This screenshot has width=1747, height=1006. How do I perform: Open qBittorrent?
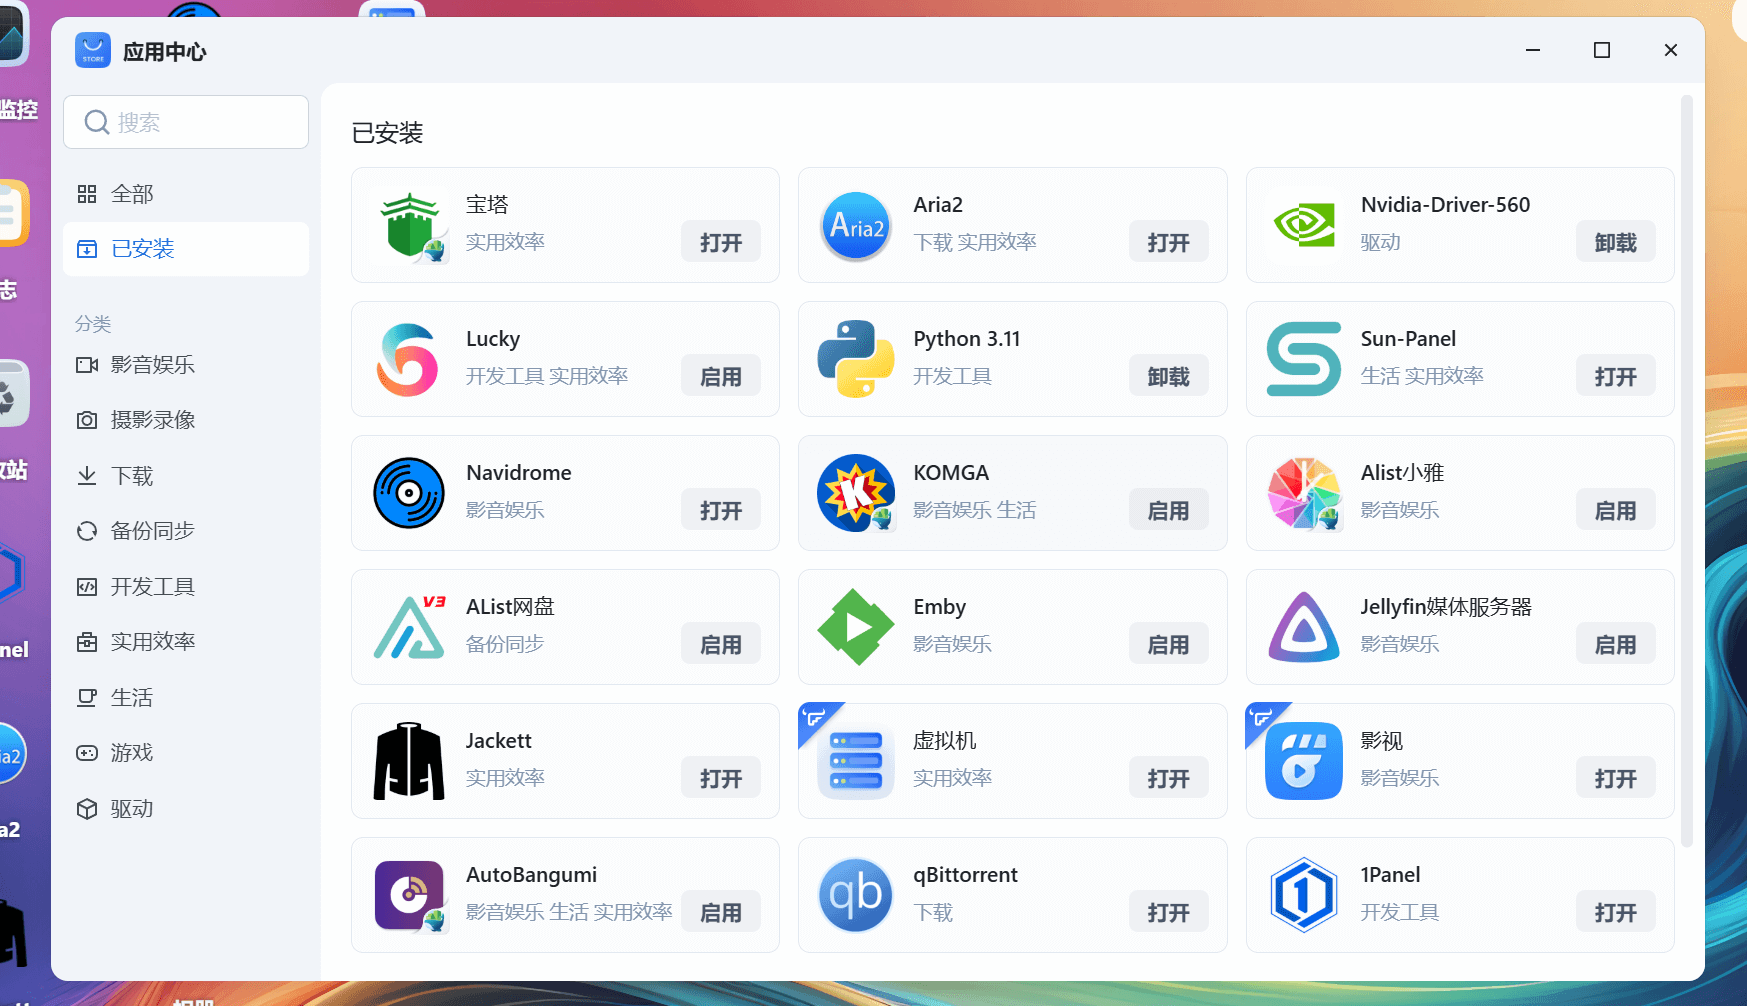point(1168,912)
